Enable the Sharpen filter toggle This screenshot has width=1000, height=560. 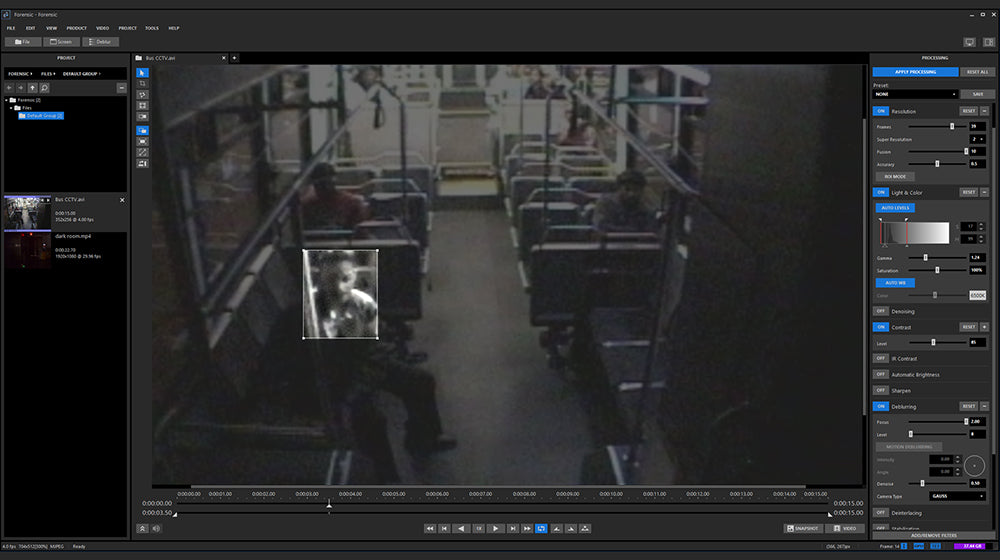[x=880, y=390]
